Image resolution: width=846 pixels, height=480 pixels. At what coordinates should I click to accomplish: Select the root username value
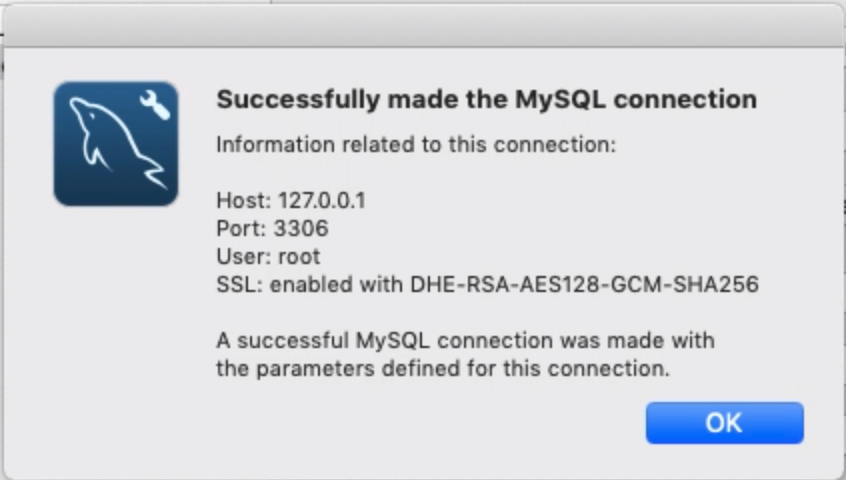(299, 257)
